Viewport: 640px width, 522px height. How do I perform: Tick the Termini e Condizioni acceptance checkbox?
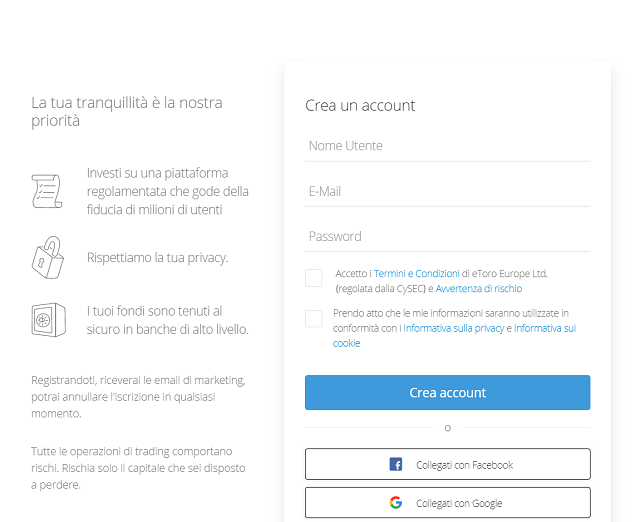click(313, 278)
